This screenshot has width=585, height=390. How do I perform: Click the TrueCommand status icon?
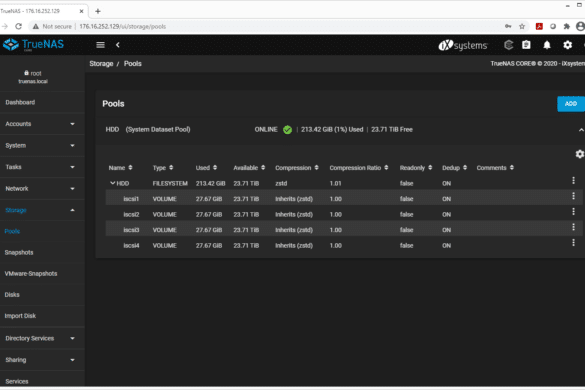click(508, 45)
